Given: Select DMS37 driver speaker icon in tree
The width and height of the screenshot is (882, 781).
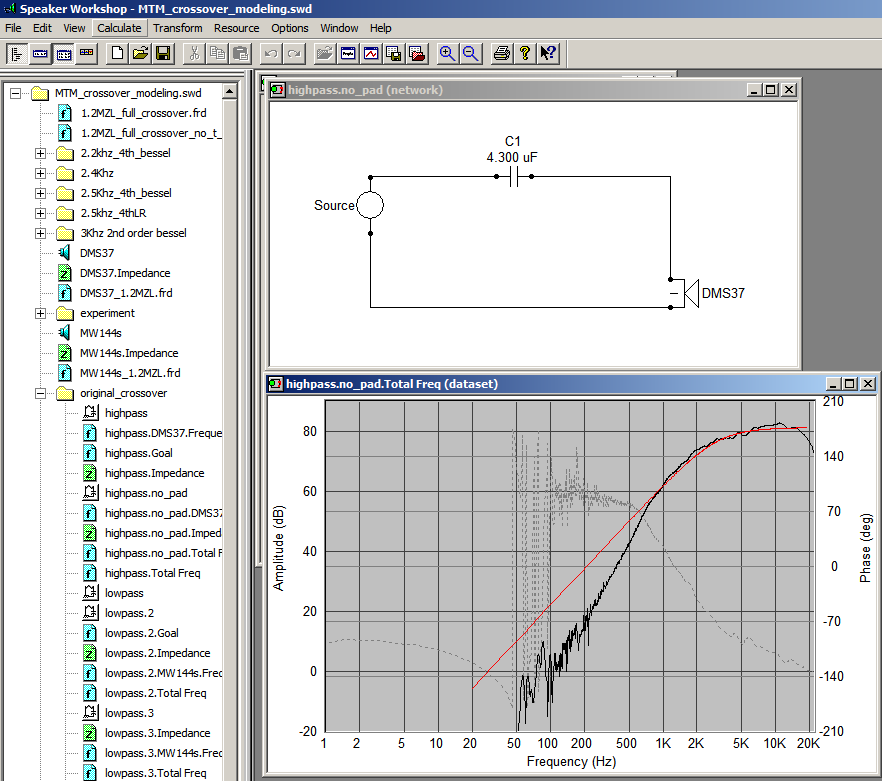Looking at the screenshot, I should [x=65, y=253].
